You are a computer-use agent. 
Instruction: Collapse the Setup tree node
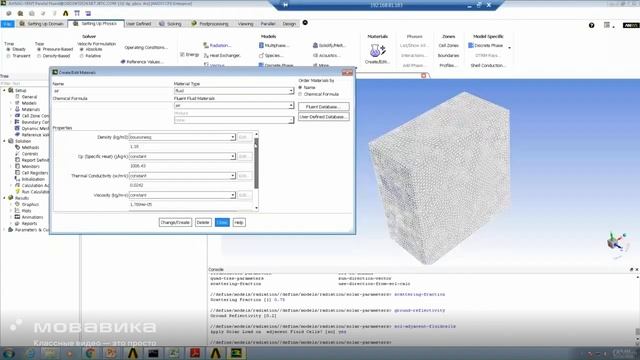click(4, 90)
